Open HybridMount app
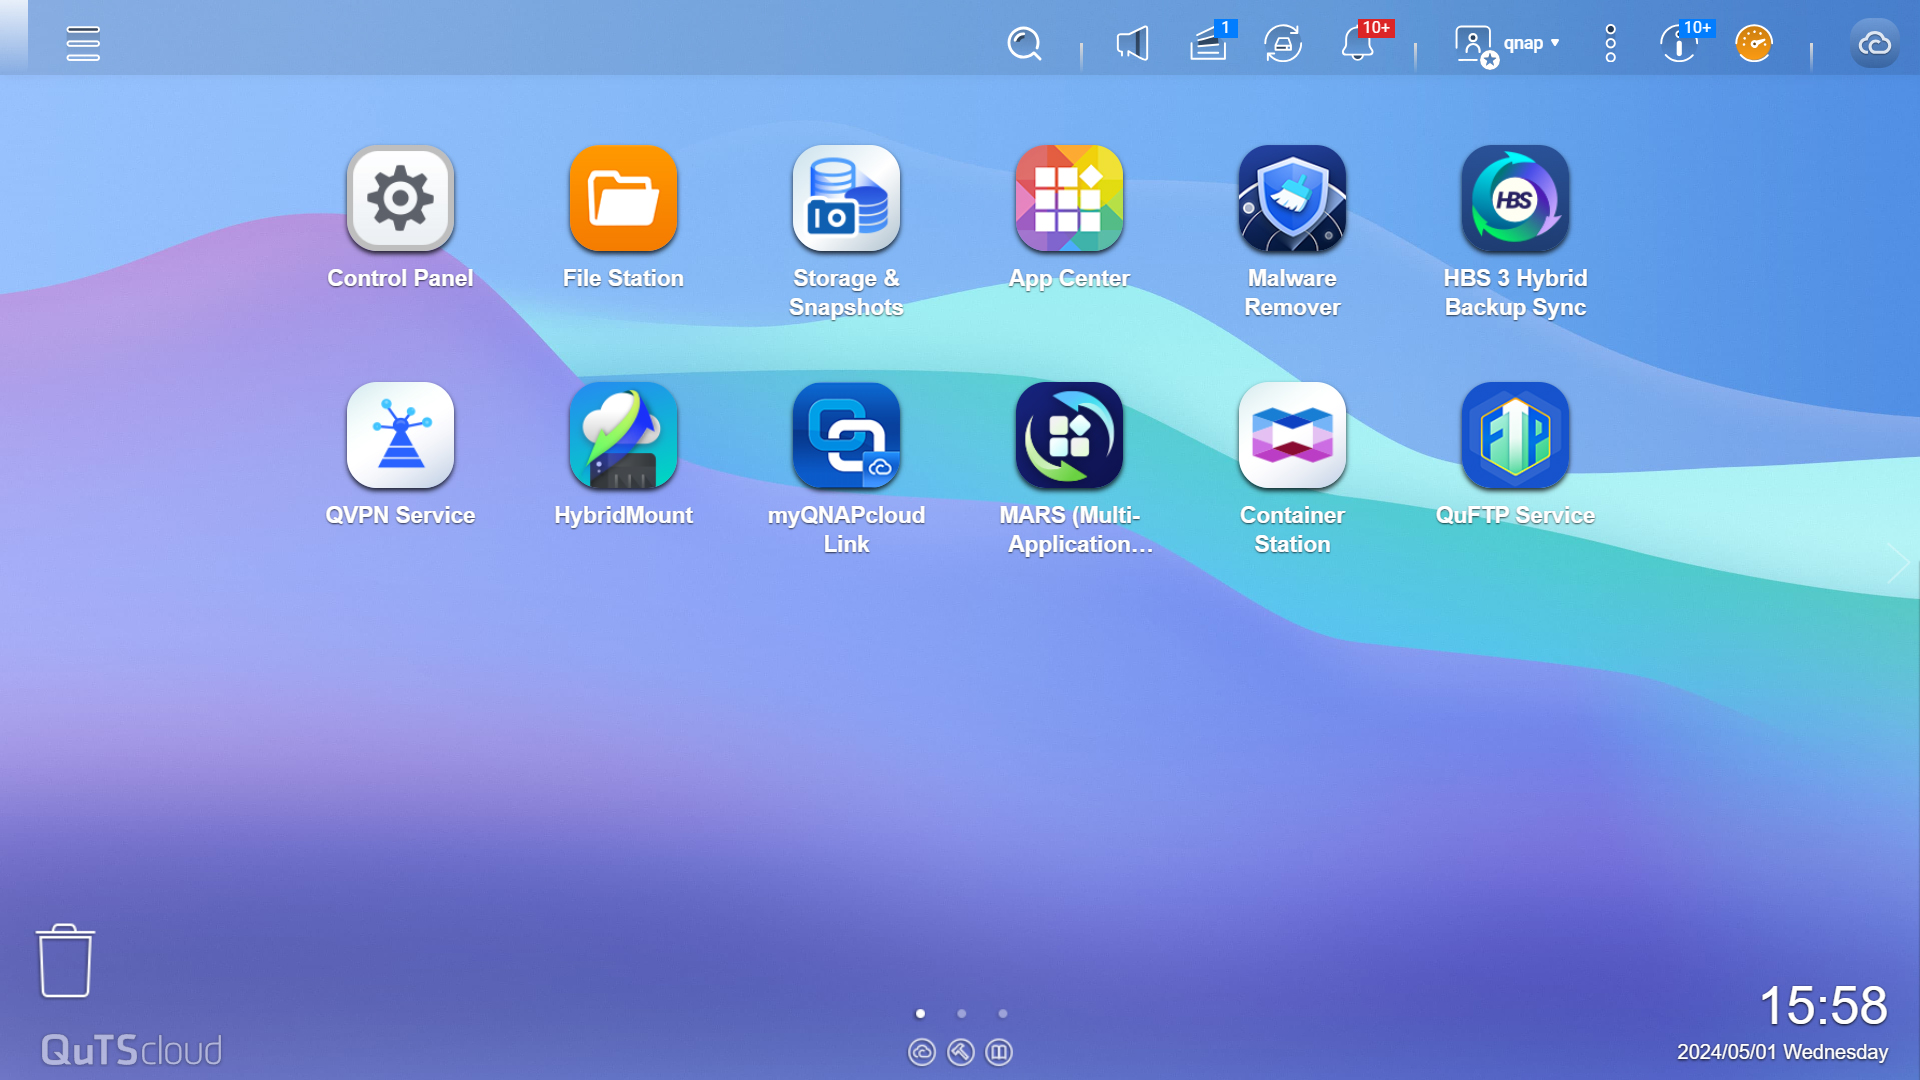This screenshot has width=1920, height=1080. (x=623, y=436)
